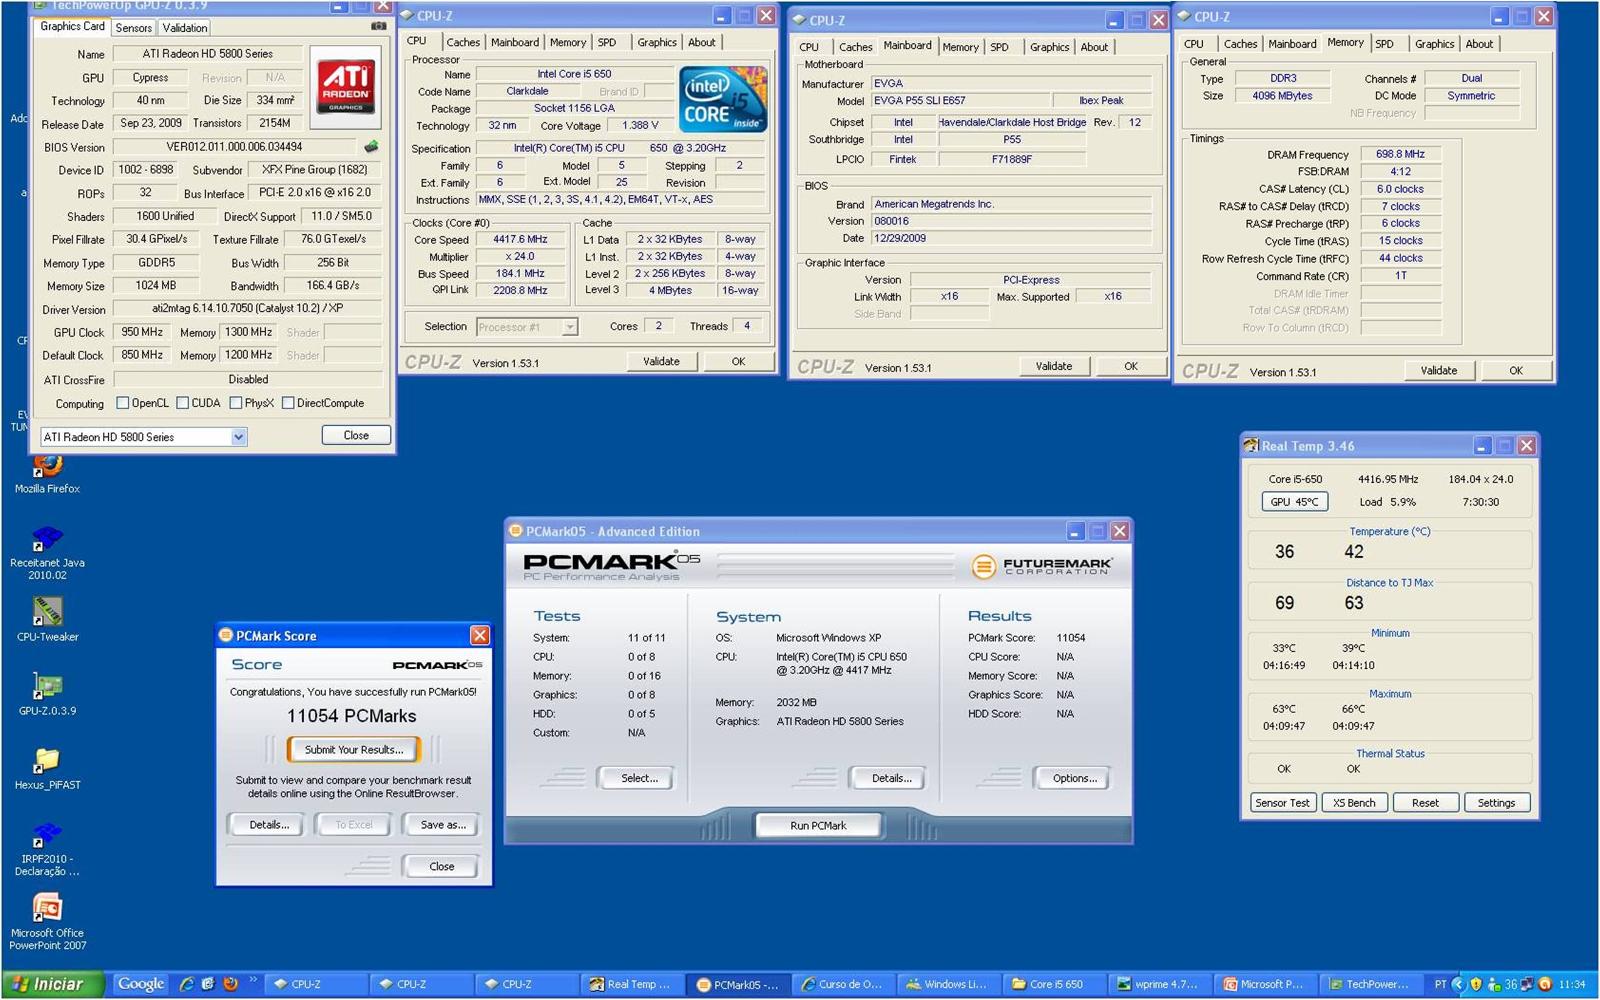Click OK in the CPU-Z window showing Motherboard info
Image resolution: width=1600 pixels, height=1000 pixels.
point(1131,366)
